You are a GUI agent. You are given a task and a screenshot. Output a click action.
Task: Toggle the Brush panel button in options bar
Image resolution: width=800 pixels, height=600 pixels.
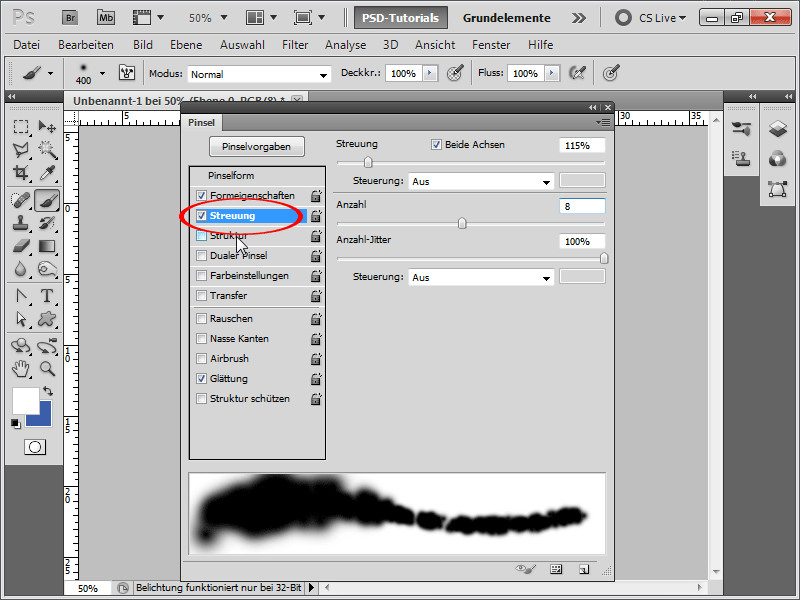pos(127,73)
